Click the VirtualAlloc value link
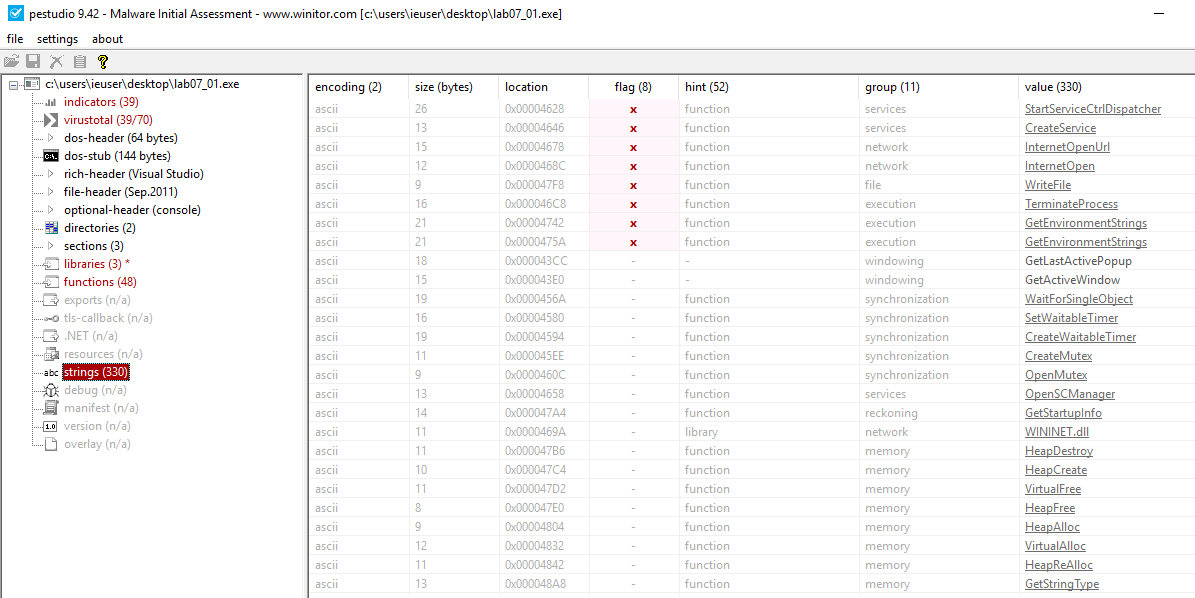Image resolution: width=1195 pixels, height=598 pixels. 1055,546
